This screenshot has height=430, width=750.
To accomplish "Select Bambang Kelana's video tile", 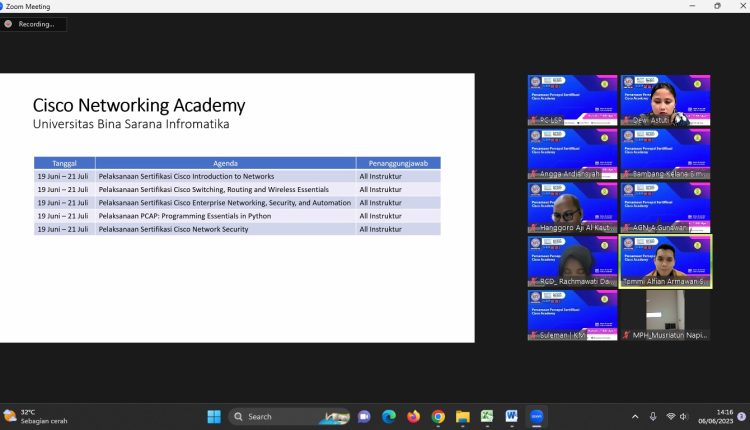I will coord(665,154).
